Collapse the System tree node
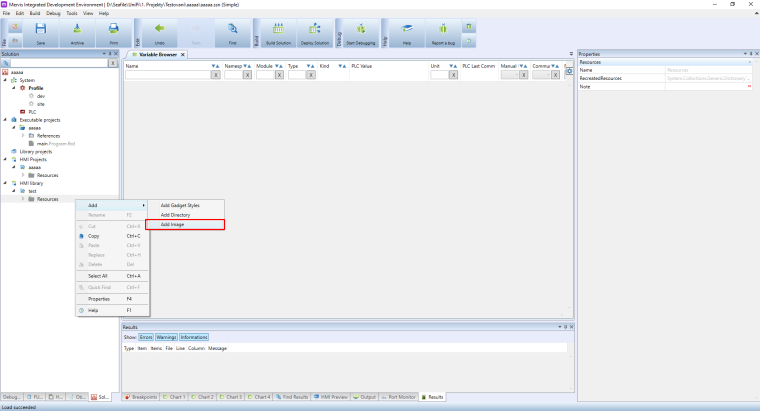Screen dimensions: 760x411 (x=5, y=80)
